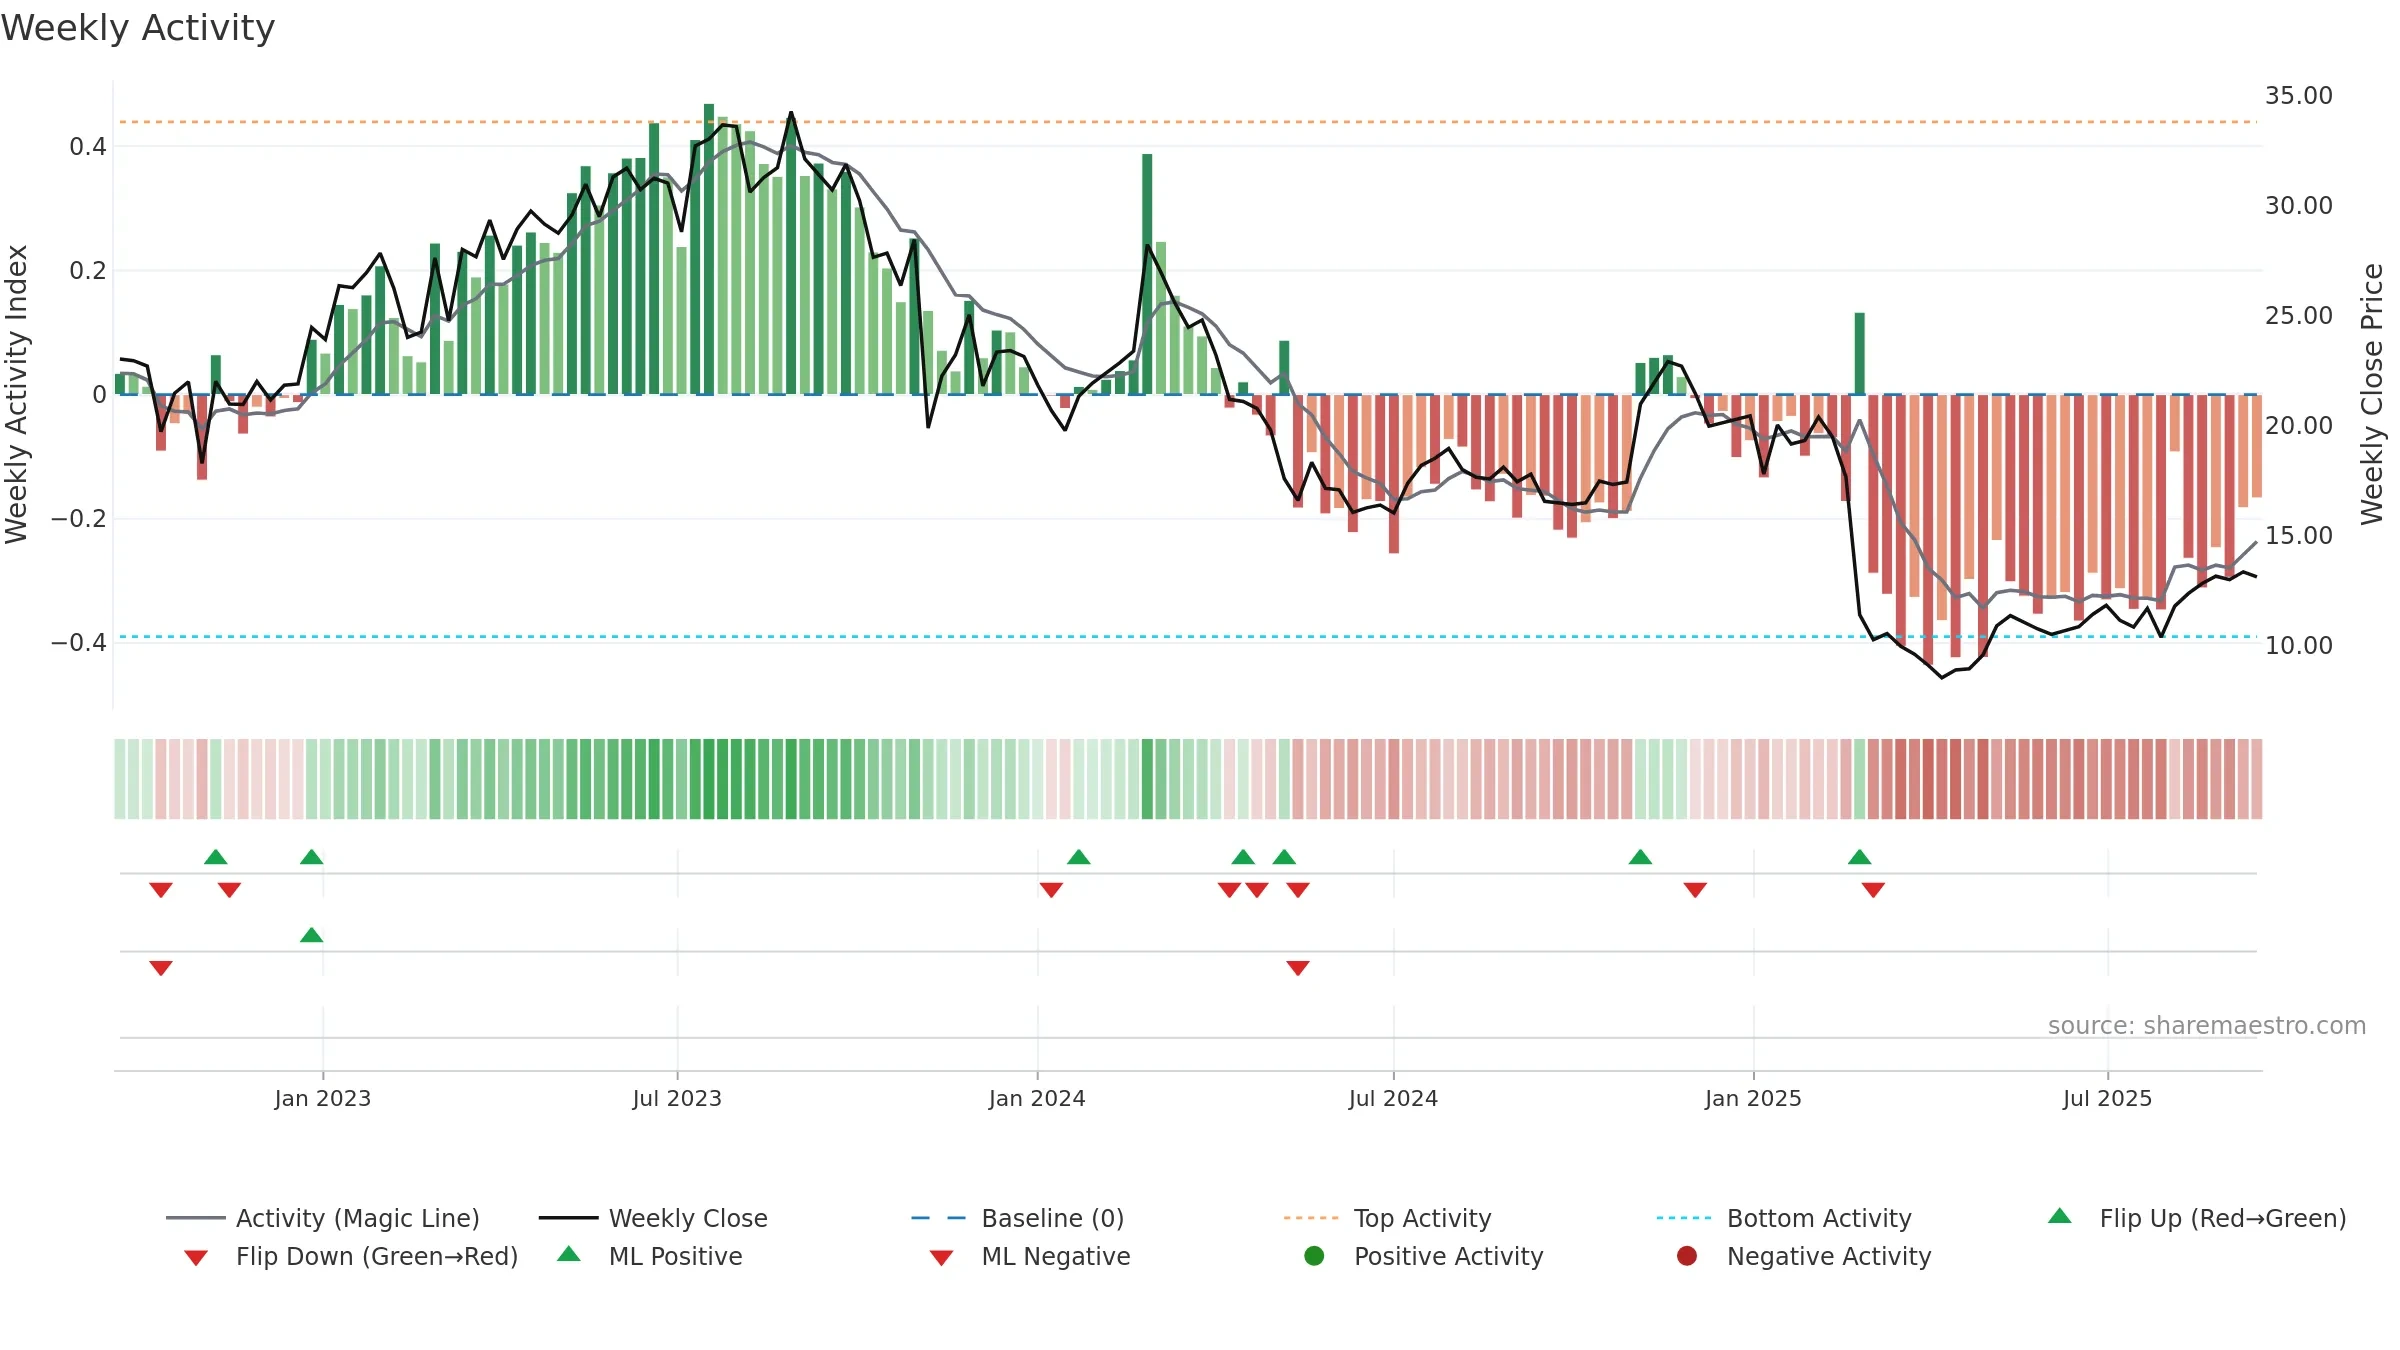Click the Negative Activity legend entry
Image resolution: width=2400 pixels, height=1350 pixels.
click(1804, 1256)
